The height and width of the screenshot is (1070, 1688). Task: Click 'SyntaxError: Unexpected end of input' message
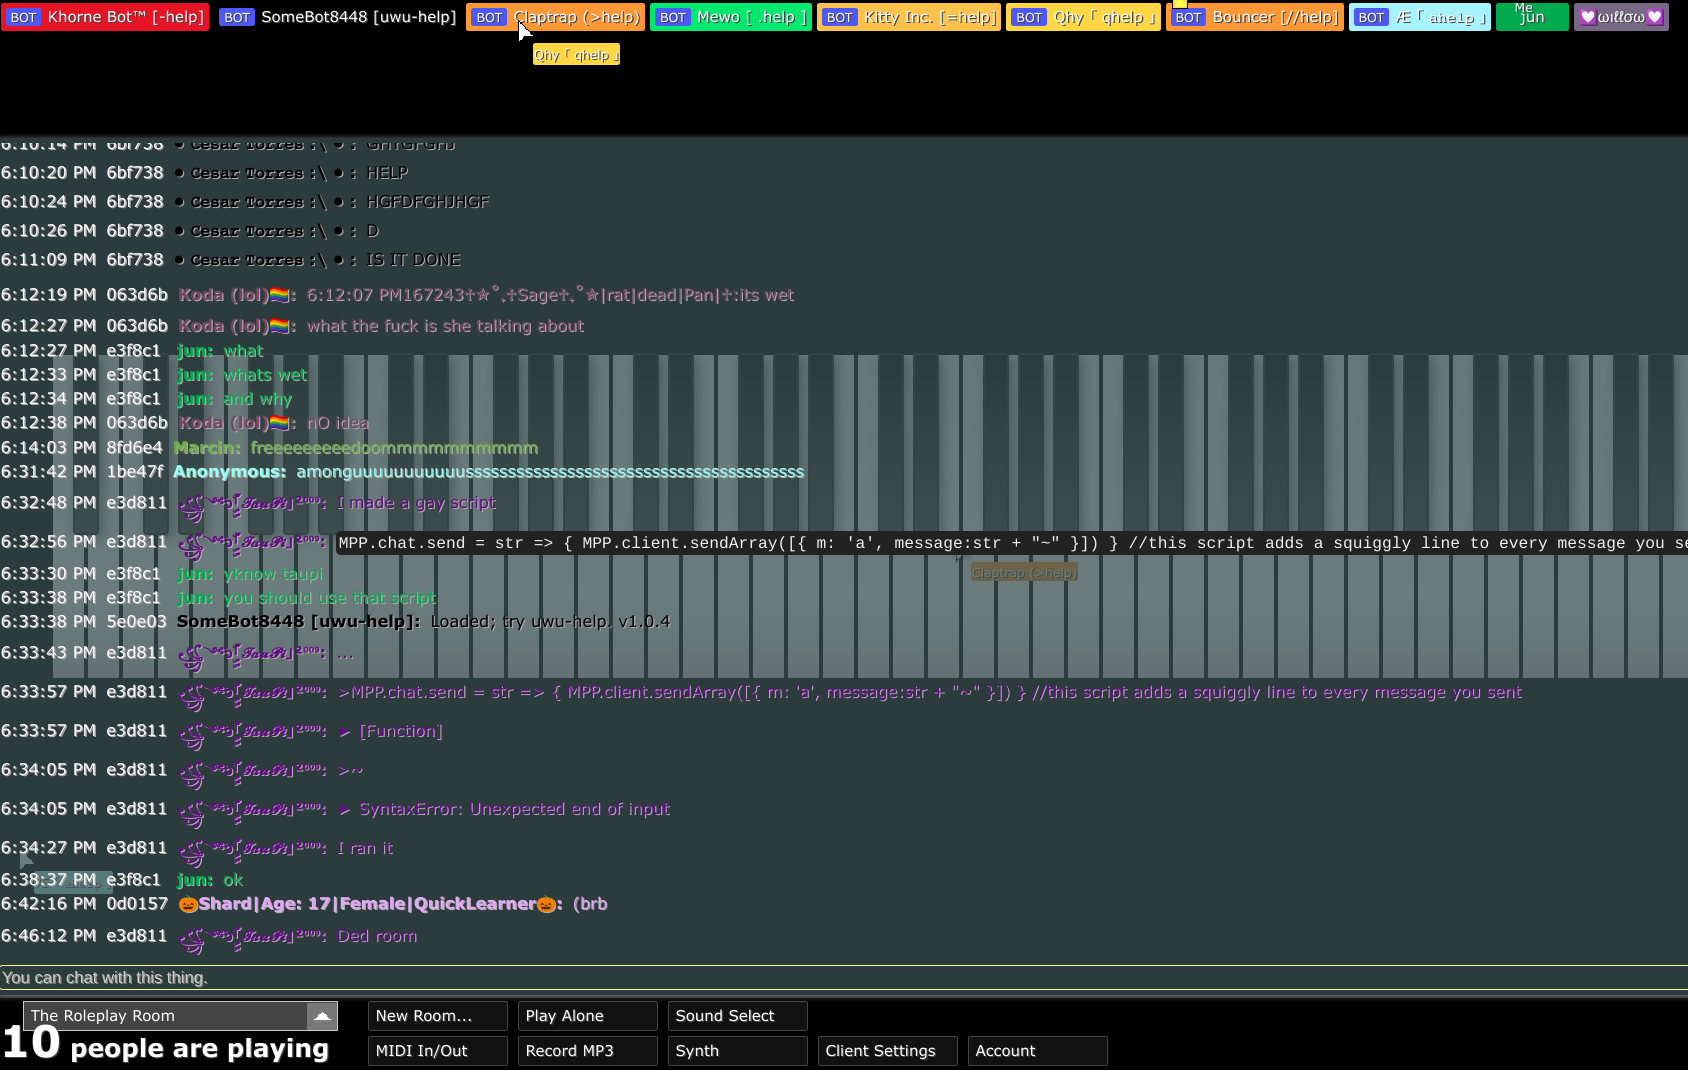tap(504, 809)
